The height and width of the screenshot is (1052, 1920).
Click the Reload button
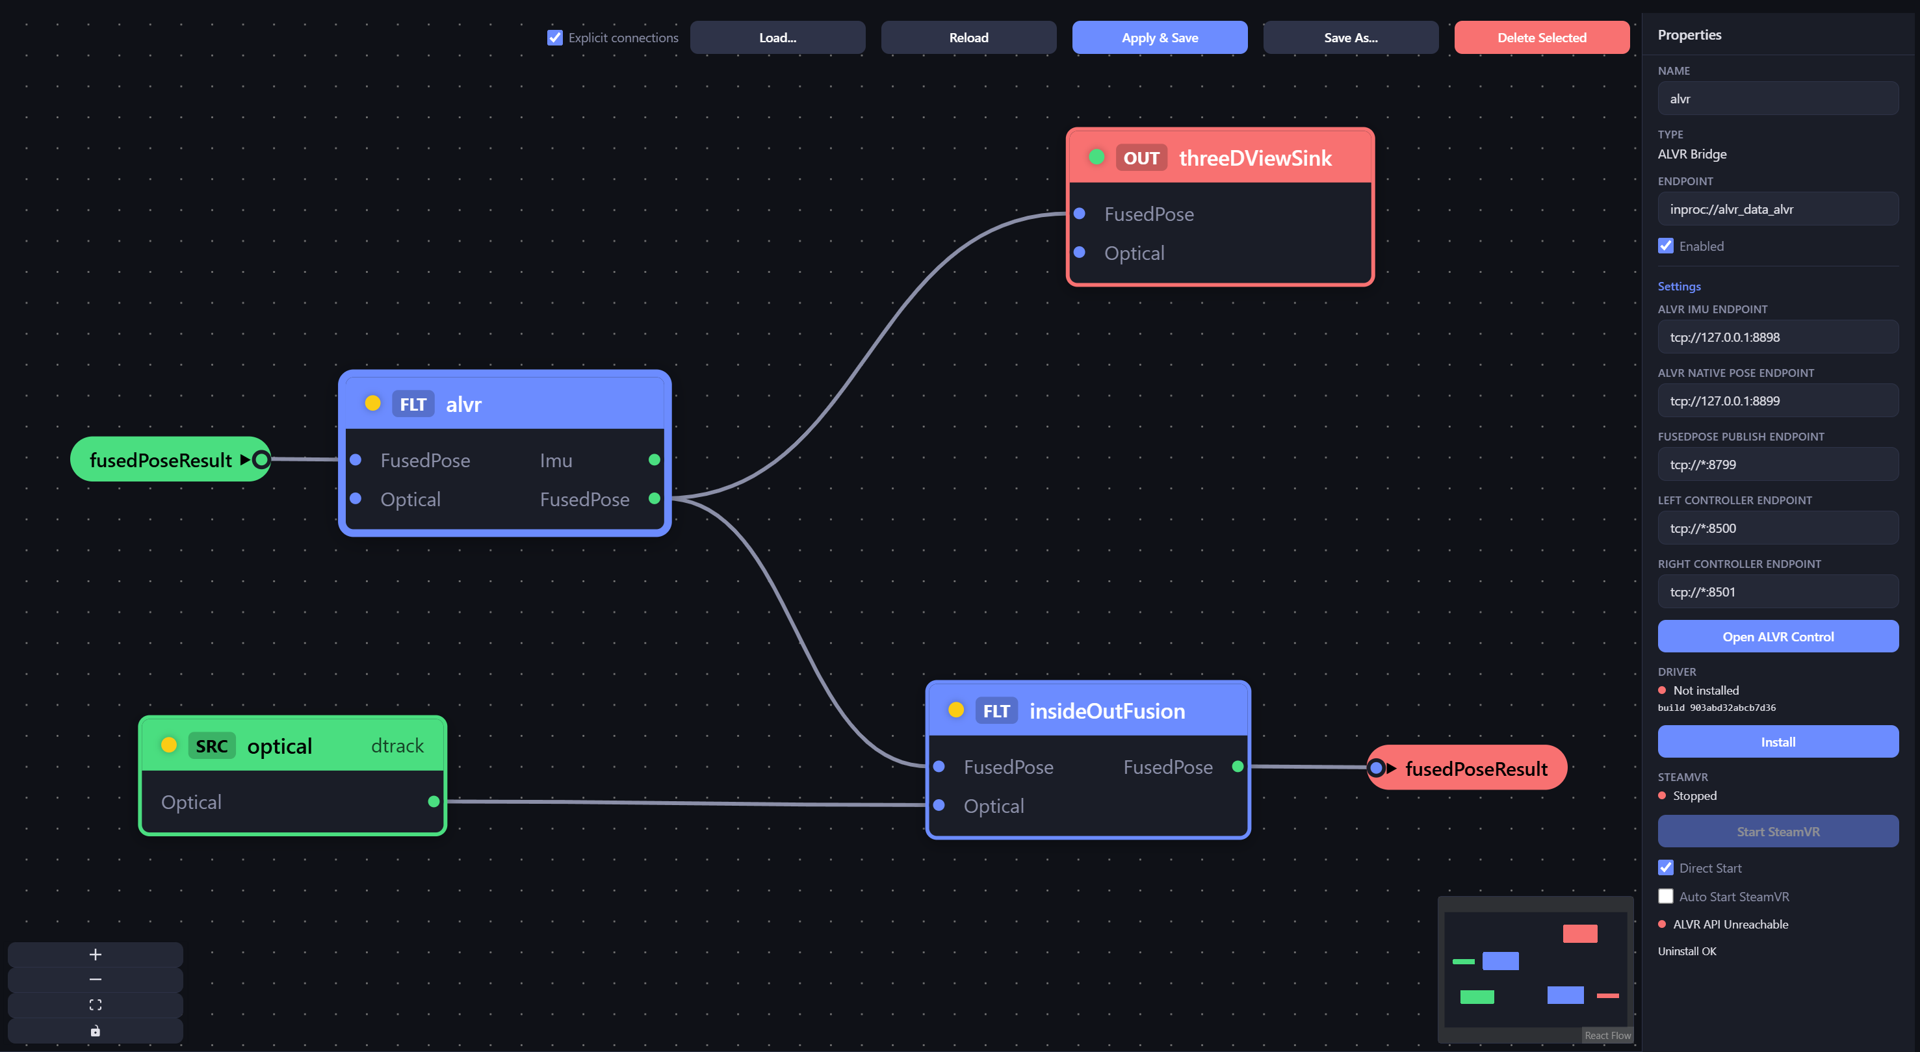[x=968, y=38]
